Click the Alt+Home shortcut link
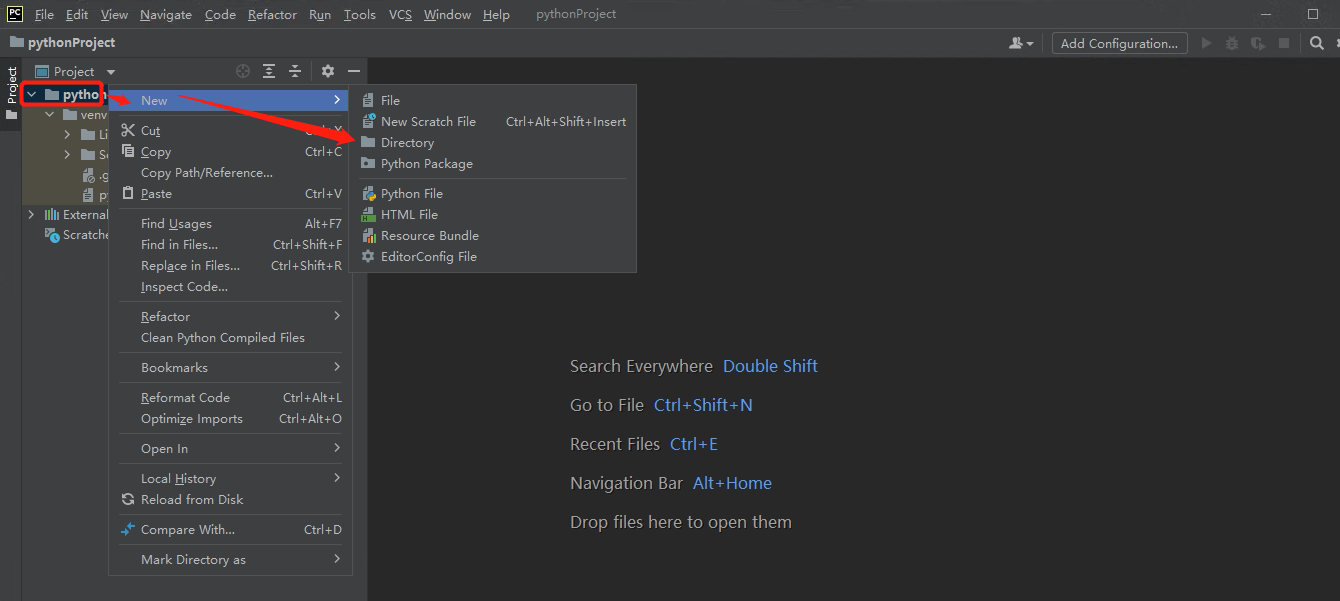1340x601 pixels. point(732,483)
